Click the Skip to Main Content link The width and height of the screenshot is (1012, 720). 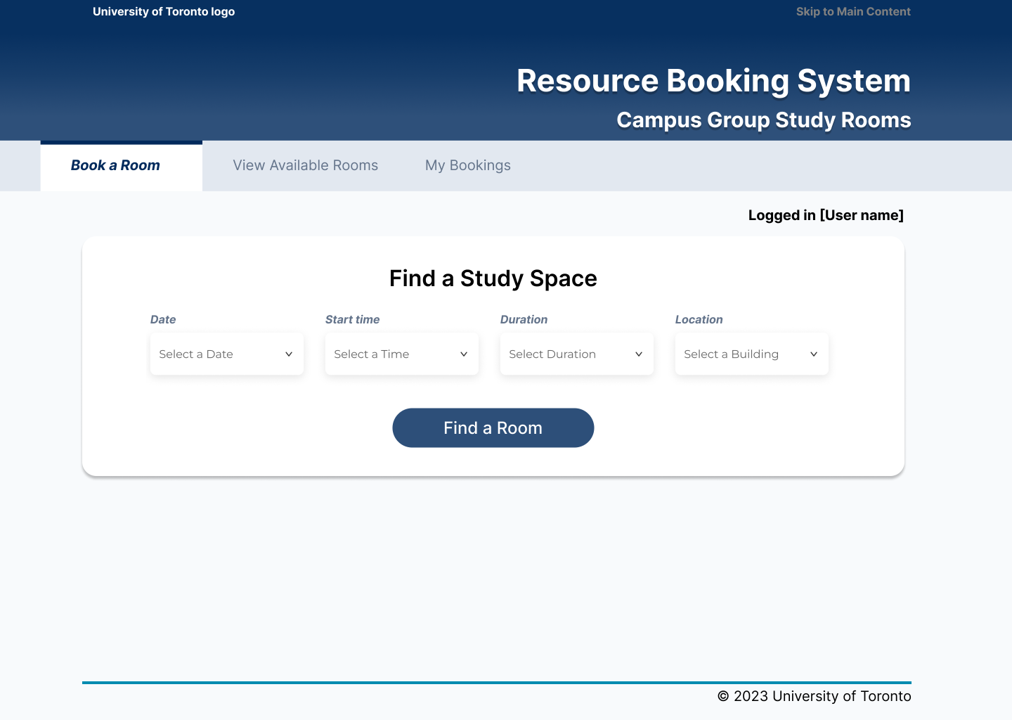click(x=853, y=11)
